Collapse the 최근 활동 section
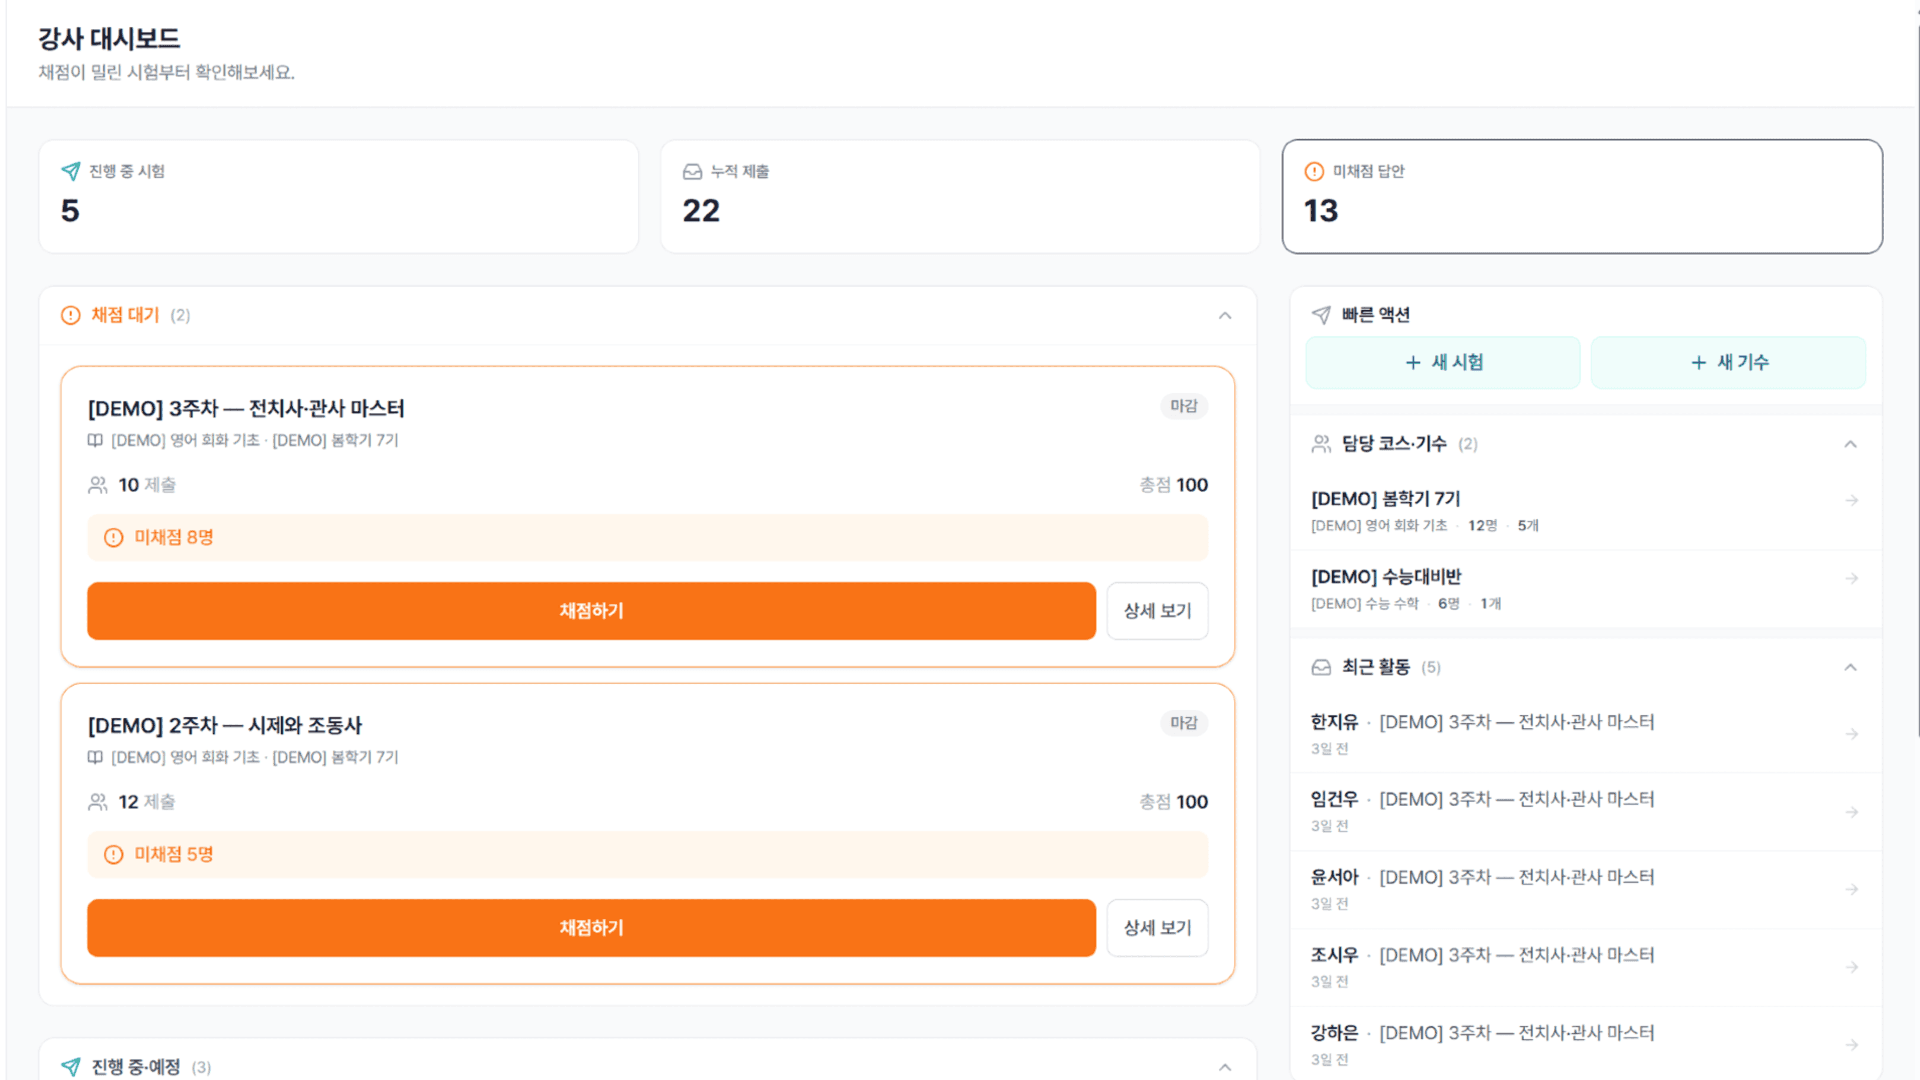 point(1851,667)
